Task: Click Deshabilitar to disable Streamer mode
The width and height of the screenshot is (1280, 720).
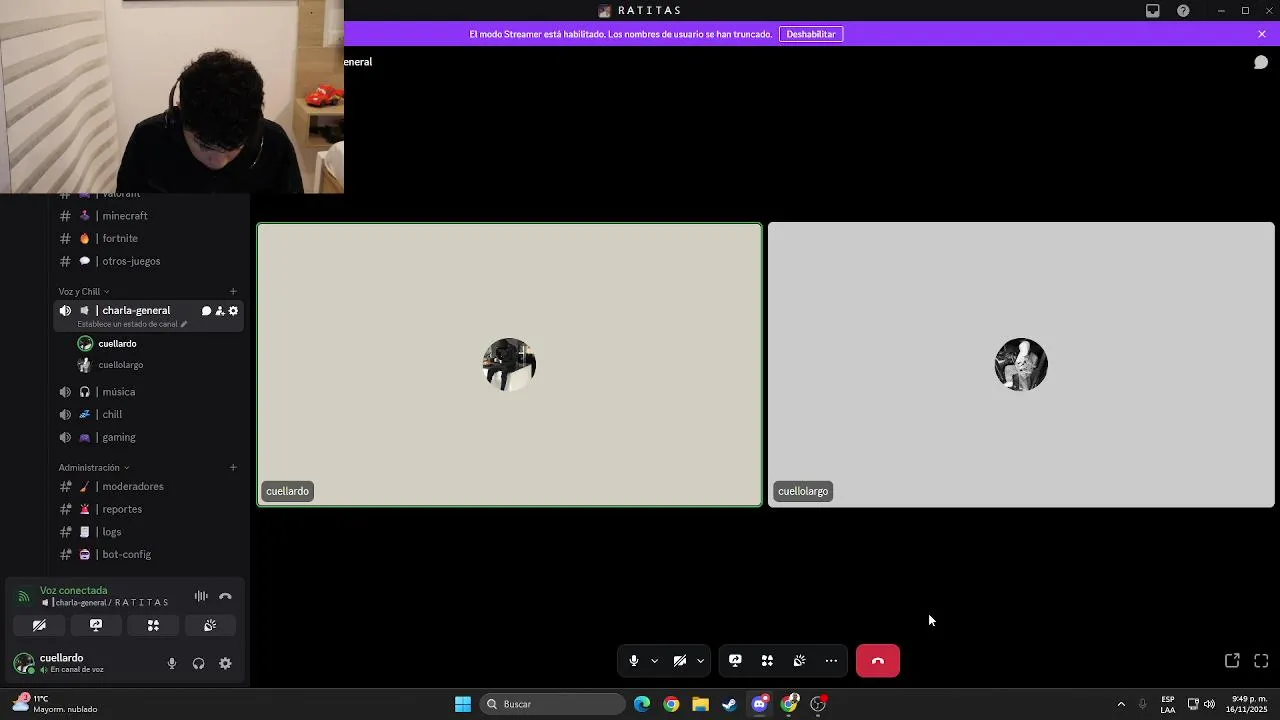Action: [811, 34]
